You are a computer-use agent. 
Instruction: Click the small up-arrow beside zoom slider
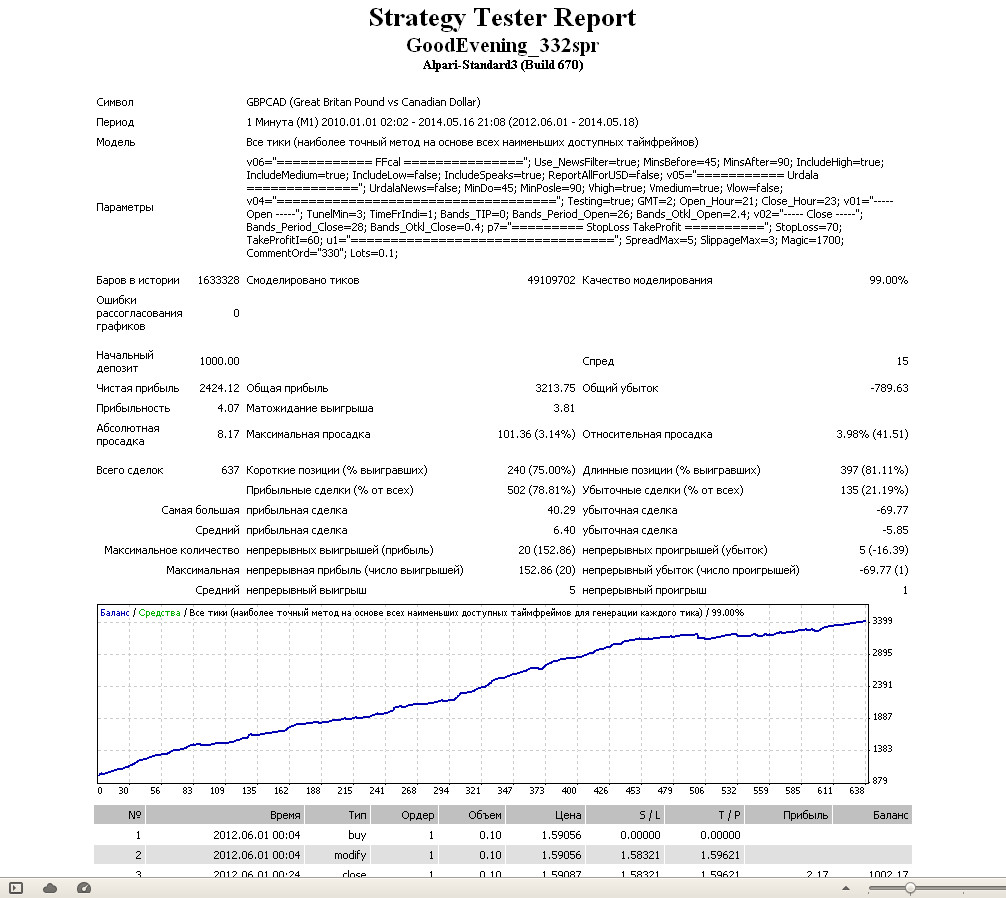[846, 888]
